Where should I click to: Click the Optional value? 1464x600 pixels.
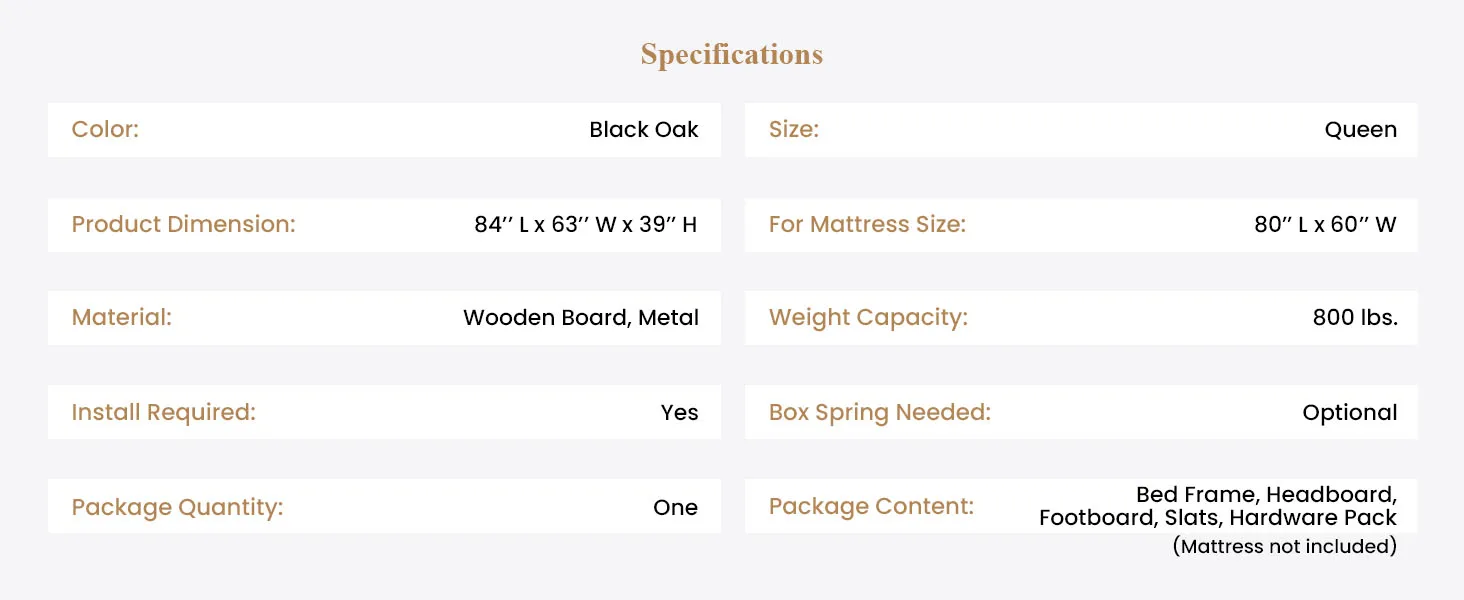1350,412
